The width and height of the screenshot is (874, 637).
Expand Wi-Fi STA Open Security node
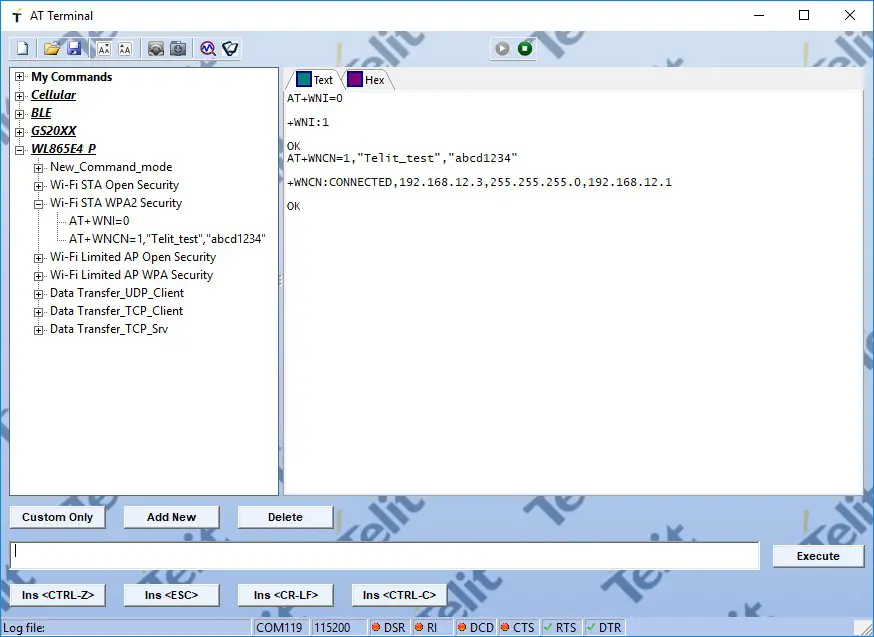click(x=38, y=186)
